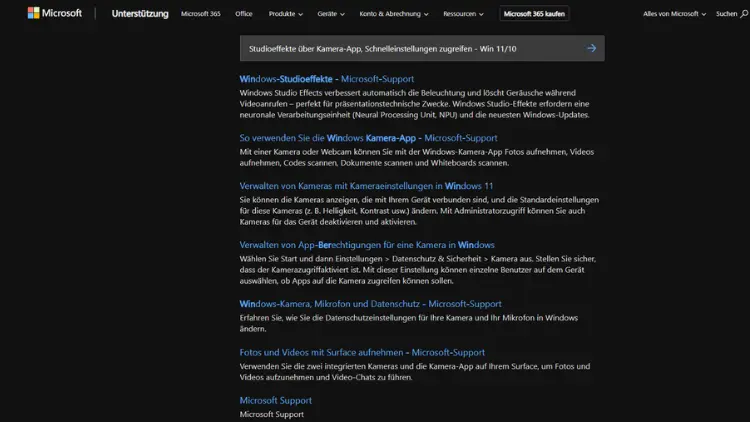The height and width of the screenshot is (422, 750).
Task: Expand the Ressourcen dropdown menu
Action: pos(463,14)
